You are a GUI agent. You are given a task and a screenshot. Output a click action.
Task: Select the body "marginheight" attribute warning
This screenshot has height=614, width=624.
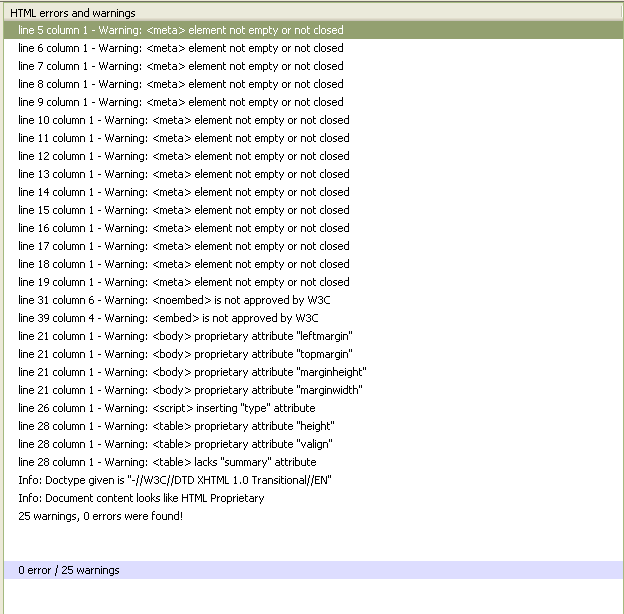coord(313,372)
